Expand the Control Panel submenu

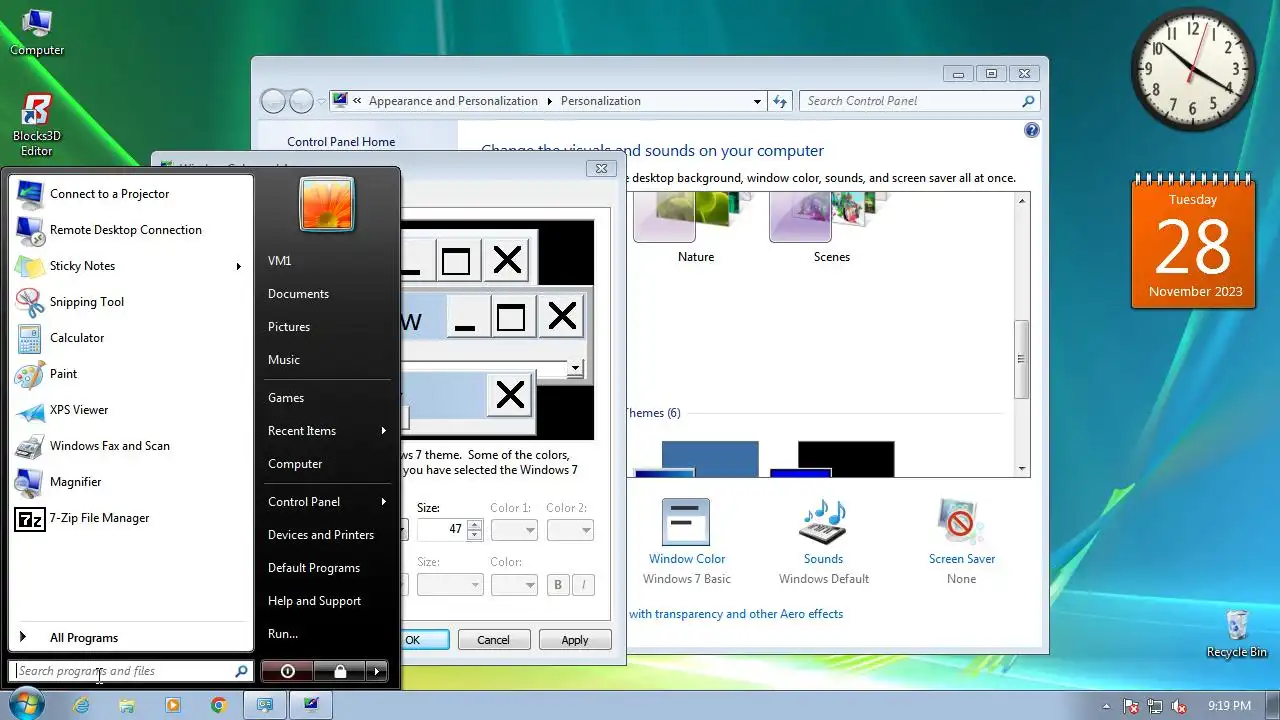pyautogui.click(x=383, y=502)
